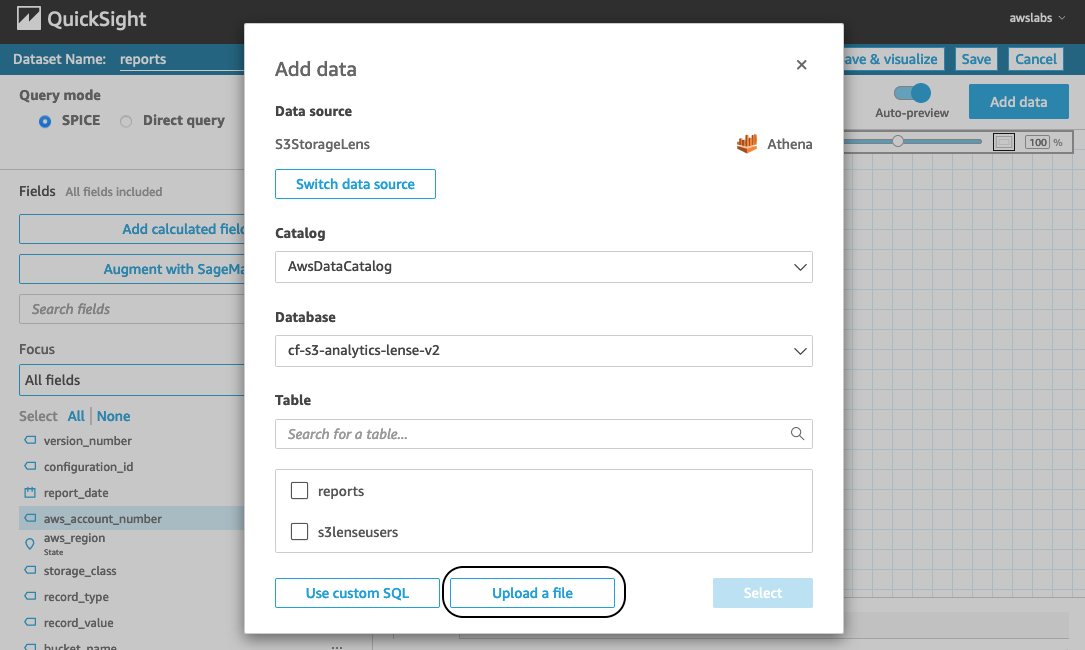Screen dimensions: 1085x650
Task: Click the QuickSight logo icon
Action: pos(28,19)
